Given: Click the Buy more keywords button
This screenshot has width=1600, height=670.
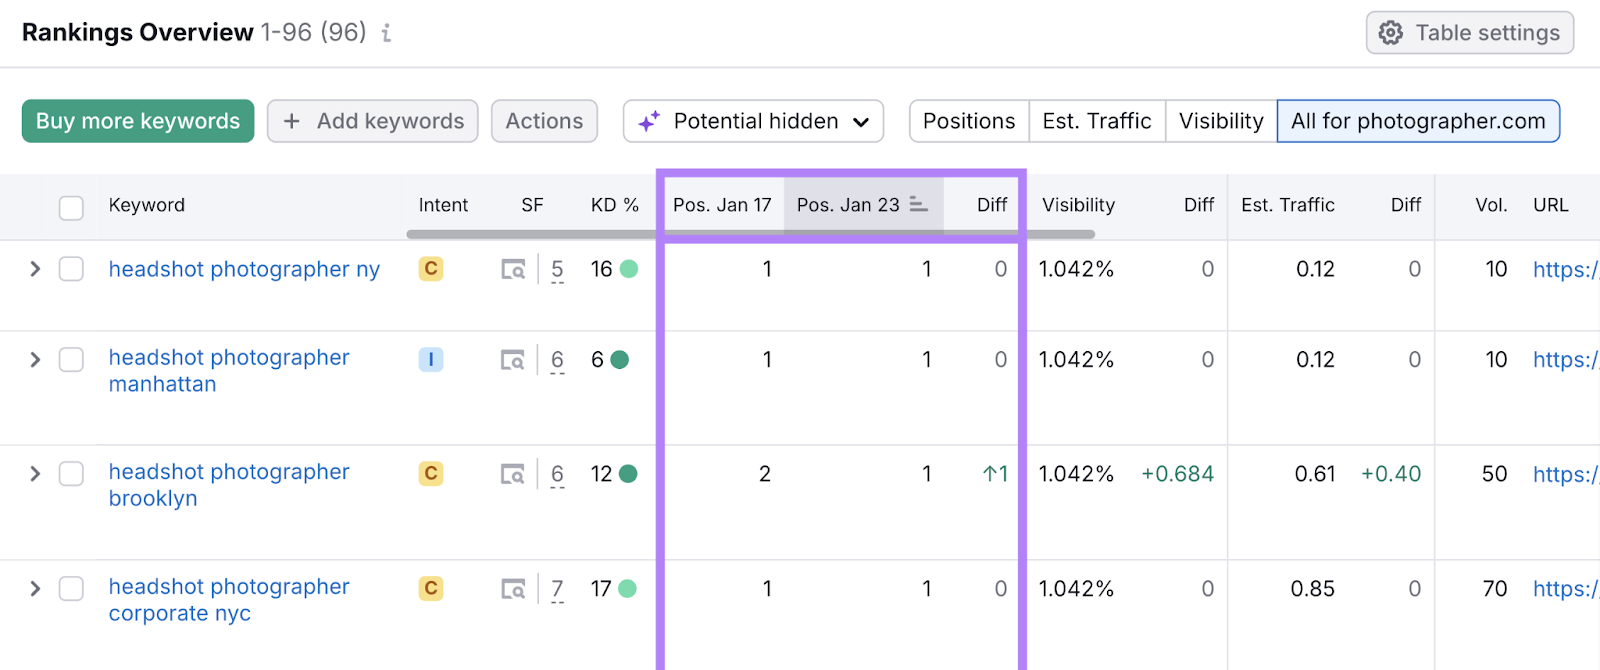Looking at the screenshot, I should point(138,121).
